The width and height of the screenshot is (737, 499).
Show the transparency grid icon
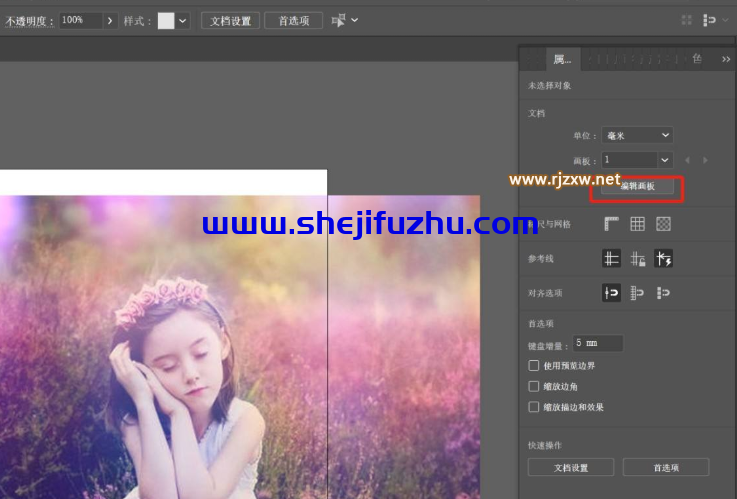click(x=663, y=224)
